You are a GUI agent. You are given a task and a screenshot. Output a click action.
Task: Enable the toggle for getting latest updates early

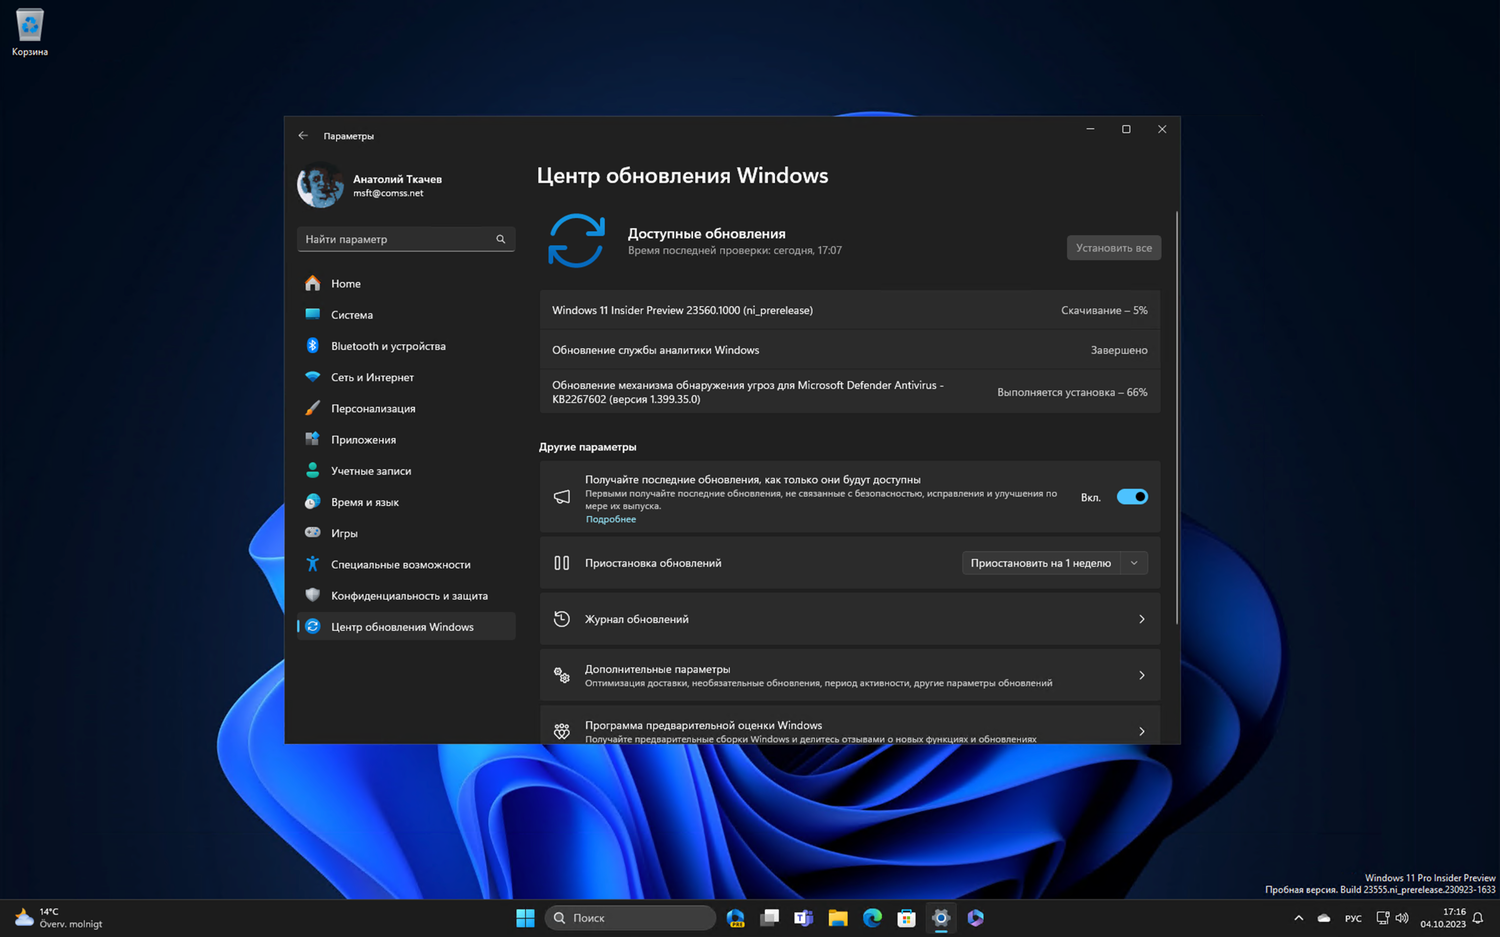pyautogui.click(x=1131, y=496)
